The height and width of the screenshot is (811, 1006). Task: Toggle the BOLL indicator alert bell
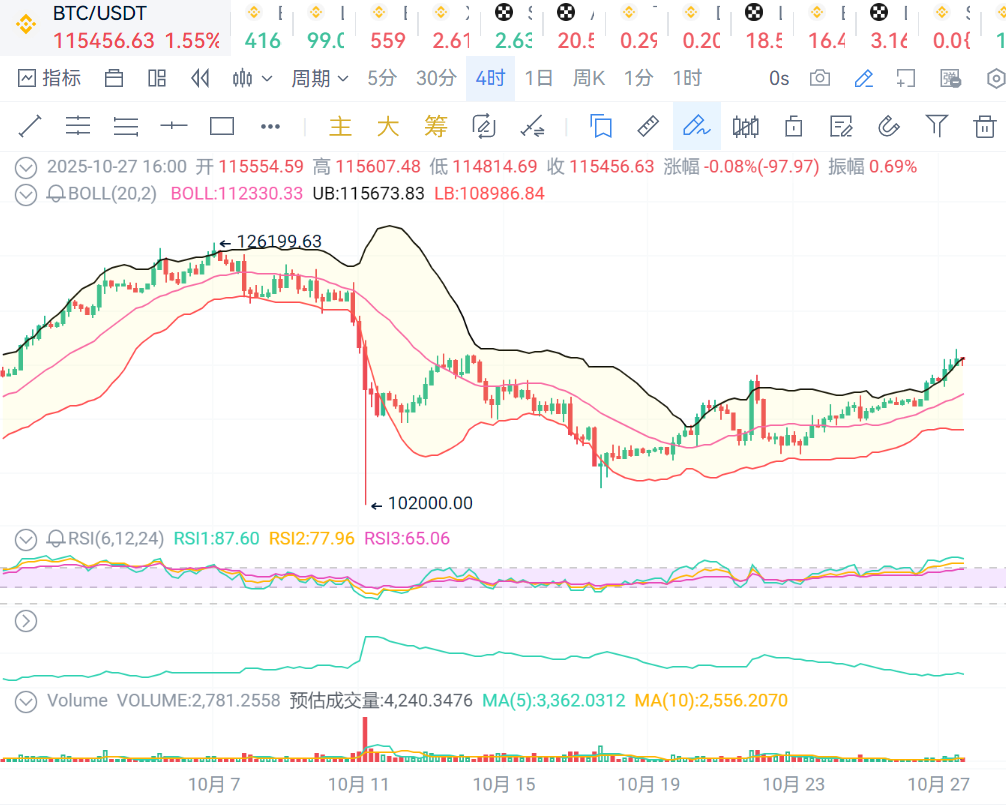(x=56, y=194)
